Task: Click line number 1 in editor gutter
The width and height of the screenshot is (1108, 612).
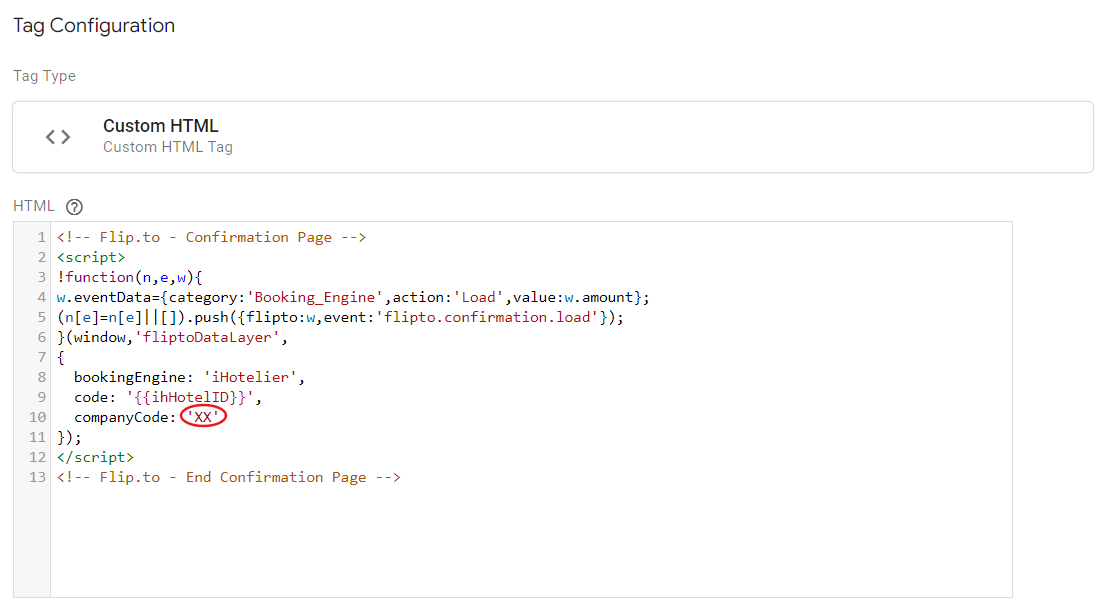Action: (x=41, y=237)
